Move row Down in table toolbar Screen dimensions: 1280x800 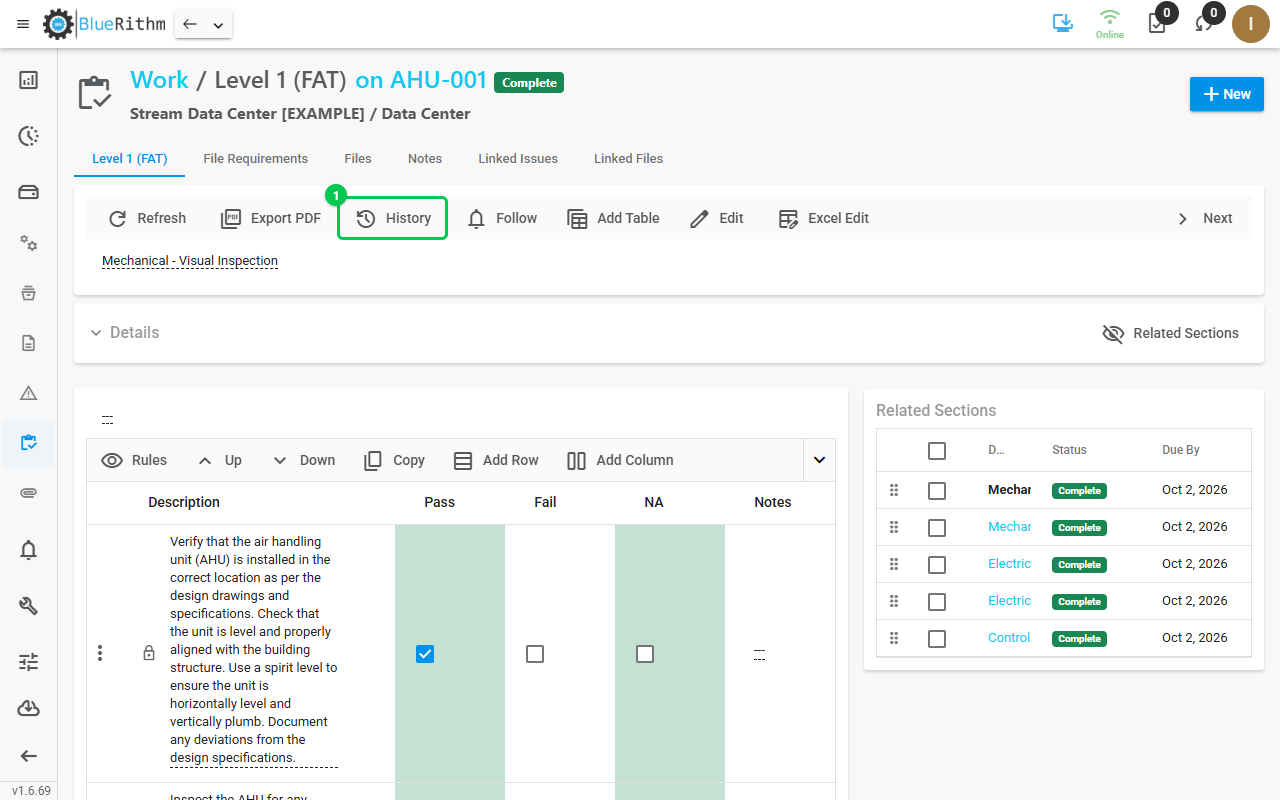303,460
